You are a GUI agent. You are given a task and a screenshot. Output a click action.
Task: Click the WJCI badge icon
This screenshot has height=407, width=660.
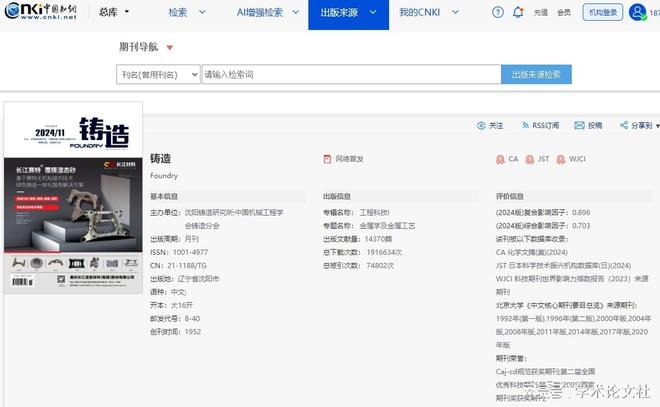(561, 160)
